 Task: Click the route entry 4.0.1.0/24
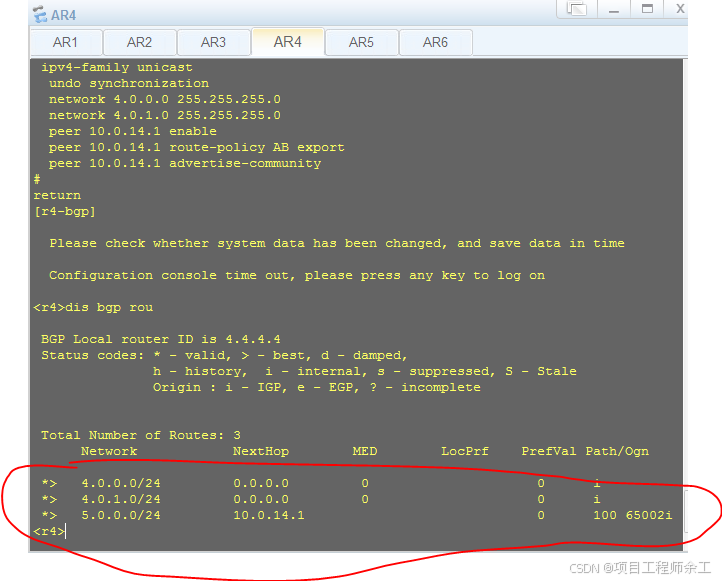pyautogui.click(x=121, y=499)
